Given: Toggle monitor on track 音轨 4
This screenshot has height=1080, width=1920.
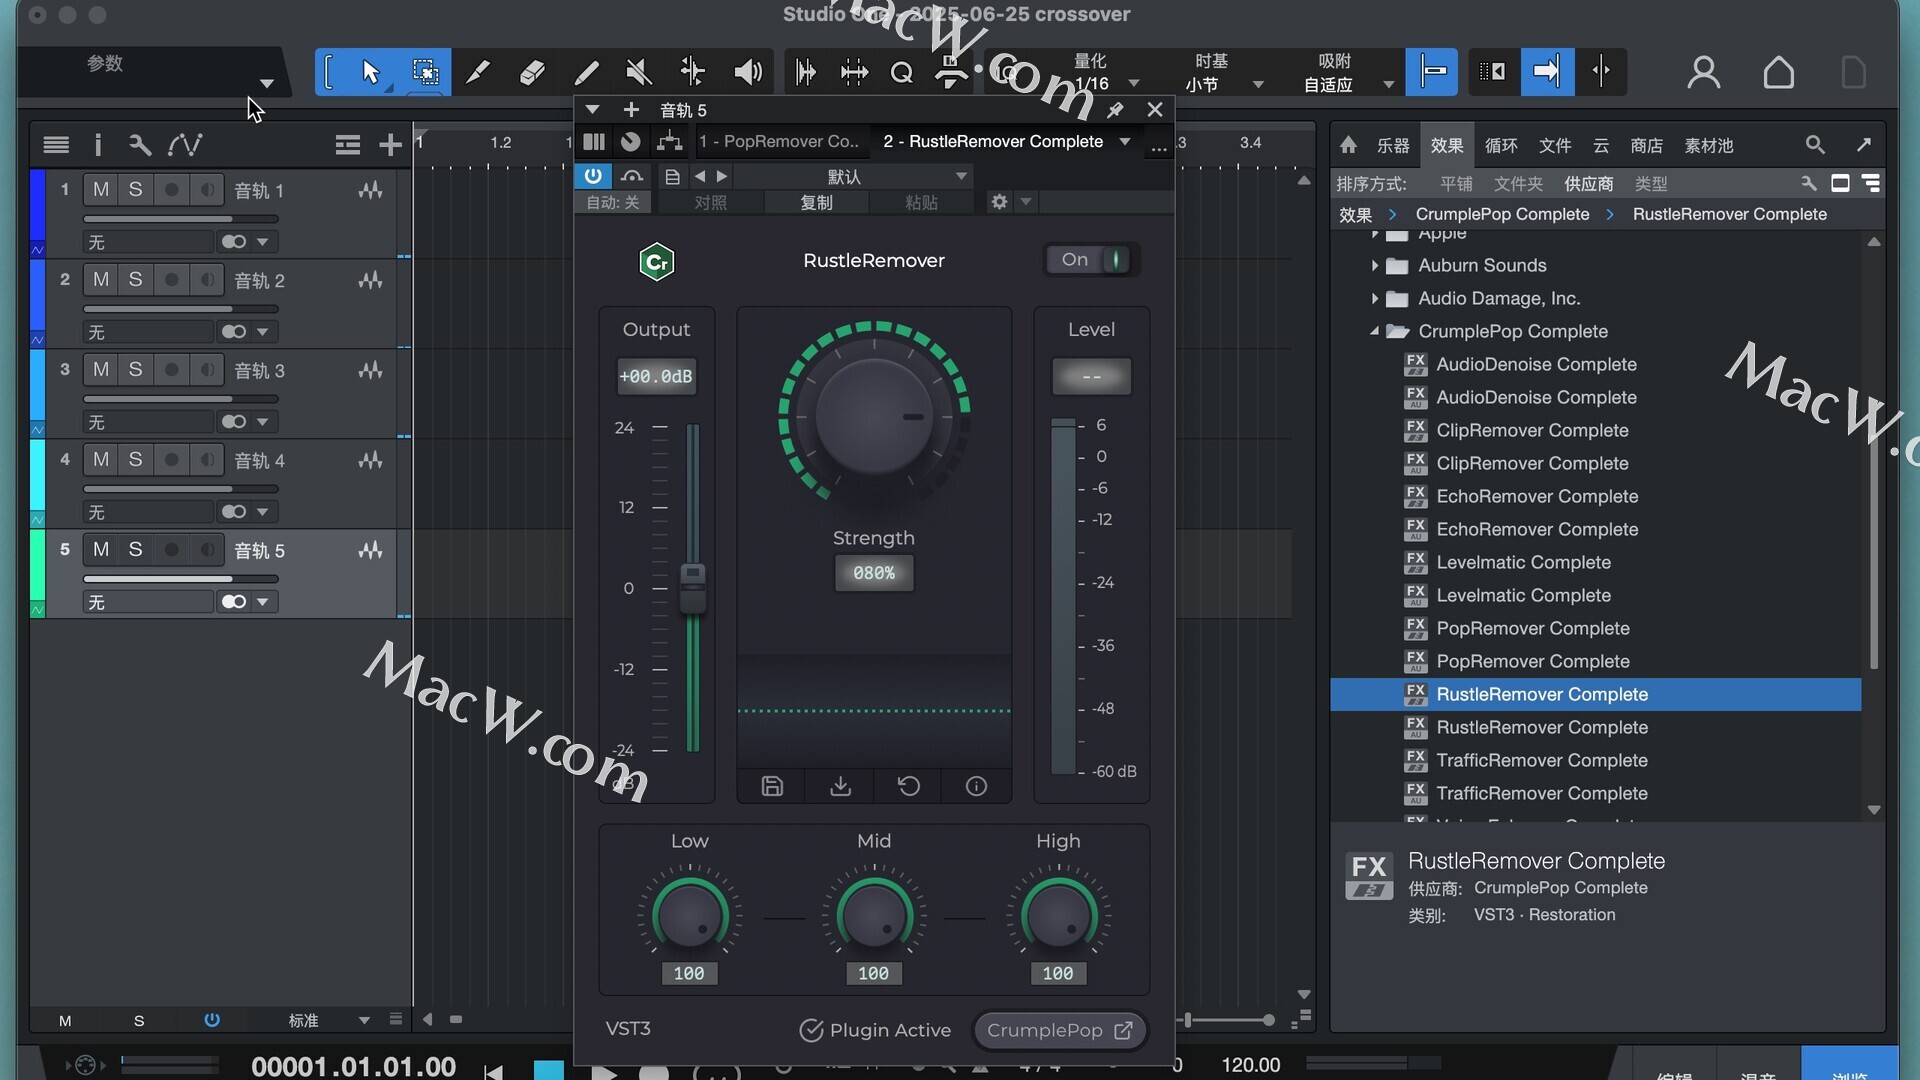Looking at the screenshot, I should pos(207,460).
